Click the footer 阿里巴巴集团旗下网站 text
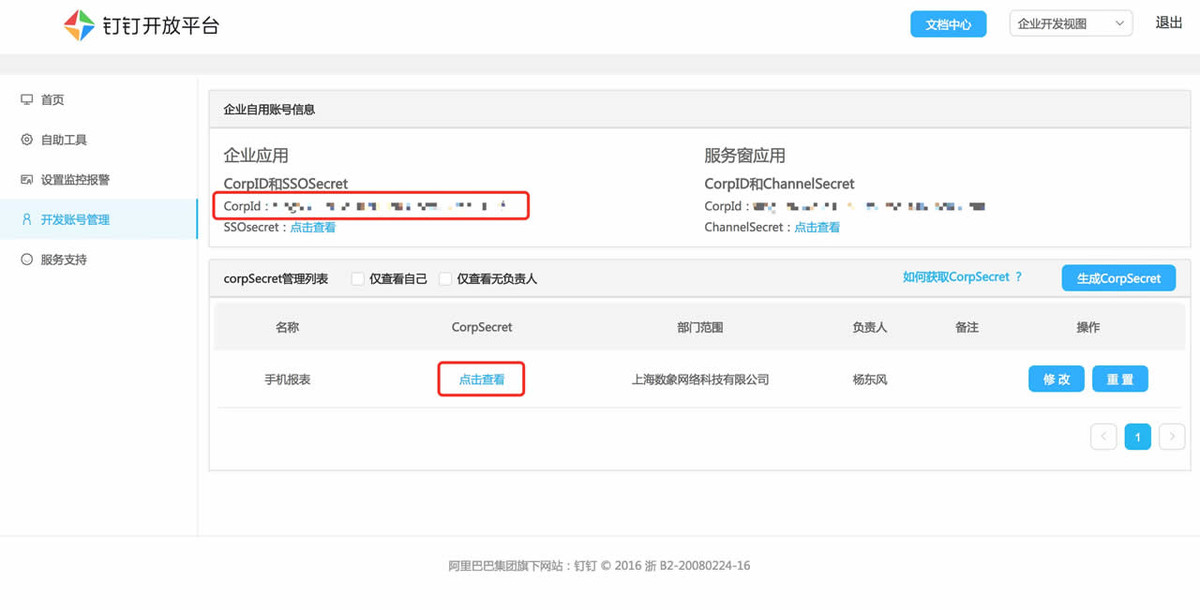 click(507, 566)
